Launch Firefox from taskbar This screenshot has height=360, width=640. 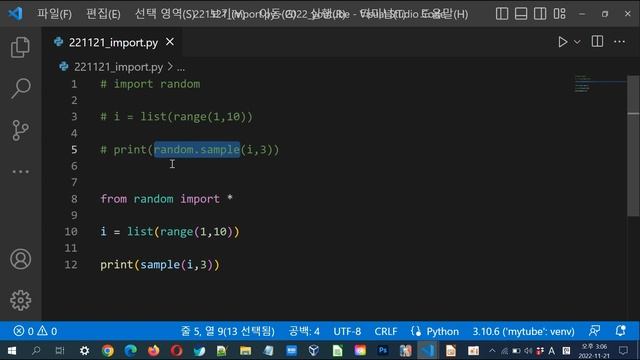[x=153, y=351]
